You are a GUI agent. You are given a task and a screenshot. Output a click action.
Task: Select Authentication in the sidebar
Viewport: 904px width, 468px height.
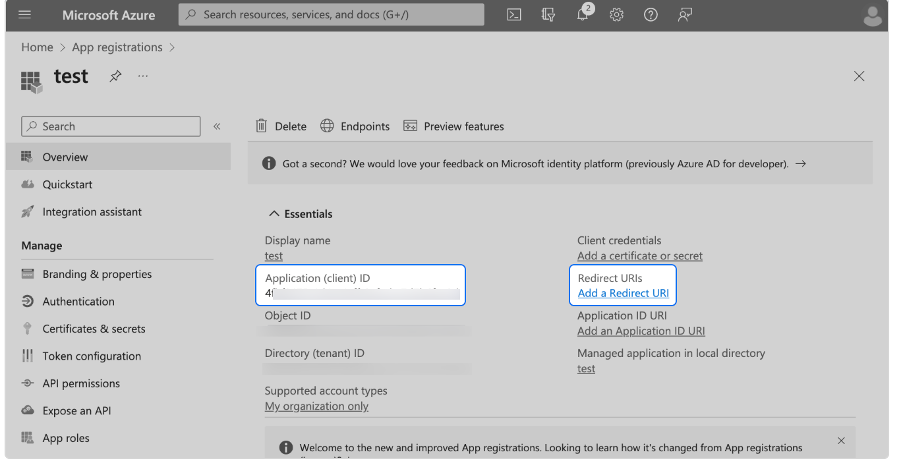[78, 301]
